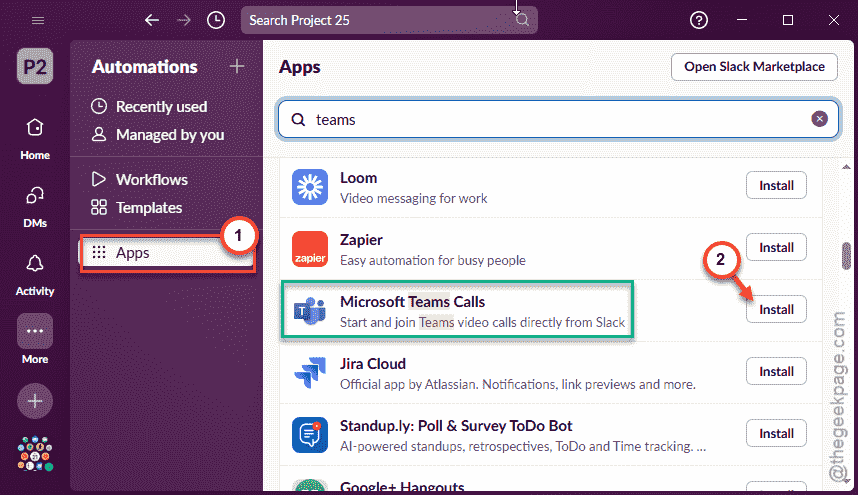Screen dimensions: 858x495
Task: Go back with the left arrow
Action: (152, 21)
